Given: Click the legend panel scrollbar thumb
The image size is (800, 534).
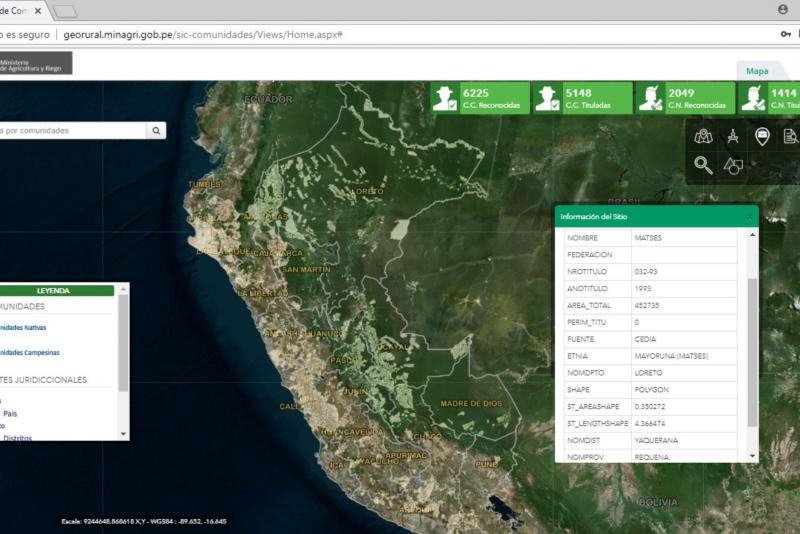Looking at the screenshot, I should pos(123,343).
